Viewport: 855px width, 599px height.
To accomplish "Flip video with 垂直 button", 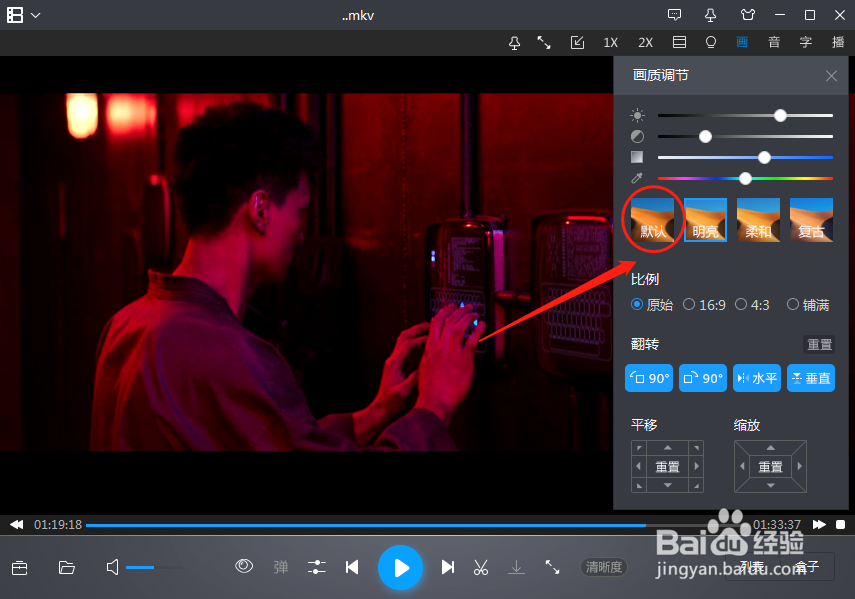I will coord(811,378).
